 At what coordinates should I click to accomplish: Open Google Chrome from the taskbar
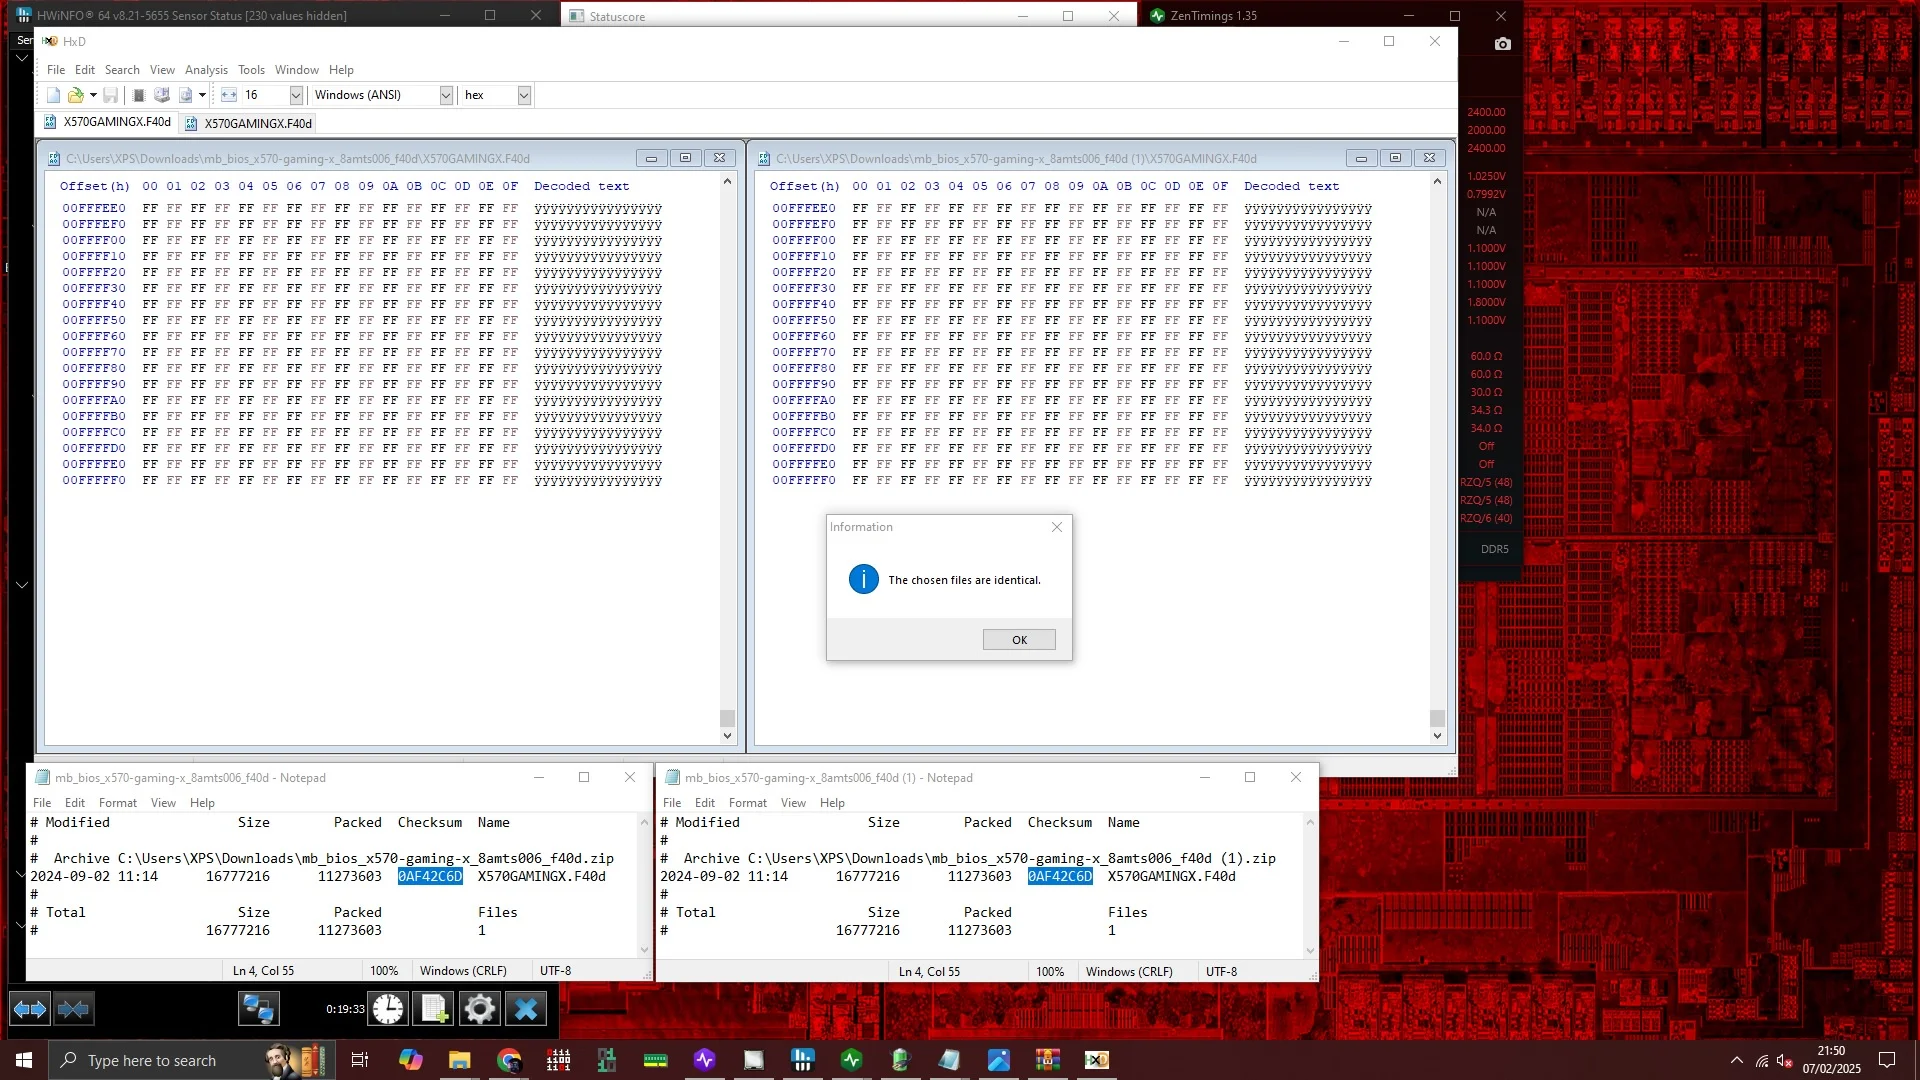(509, 1060)
